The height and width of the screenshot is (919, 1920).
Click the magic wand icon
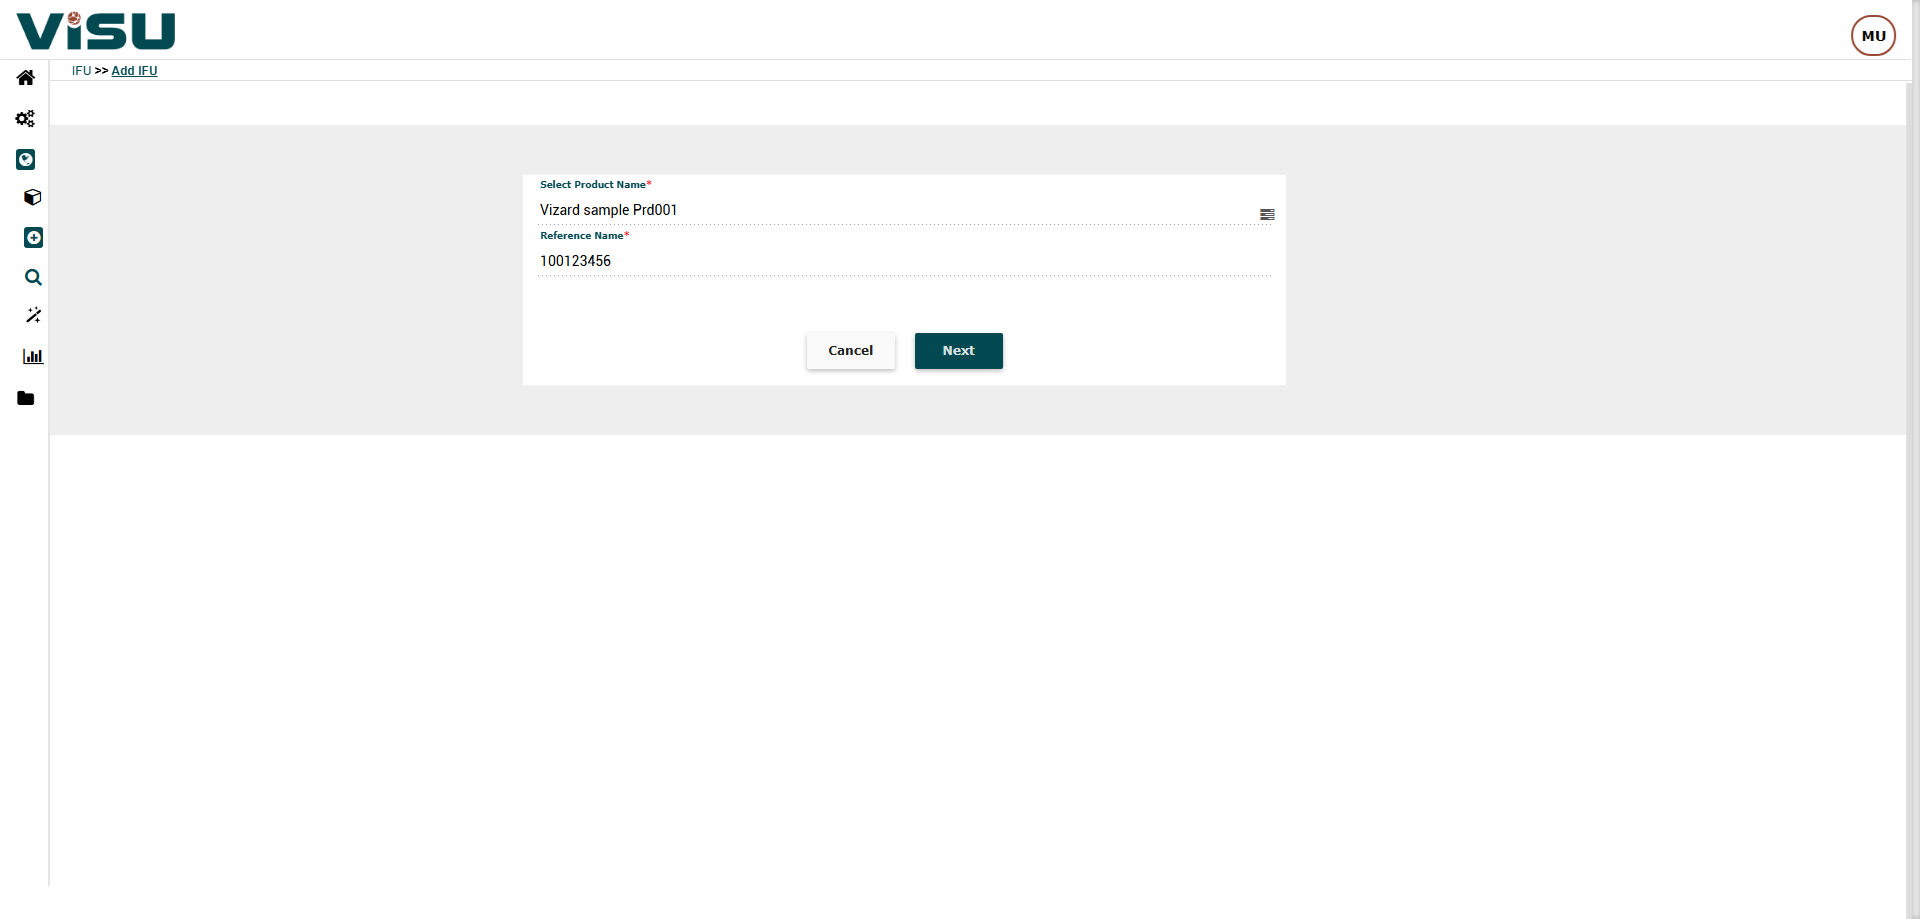click(33, 316)
